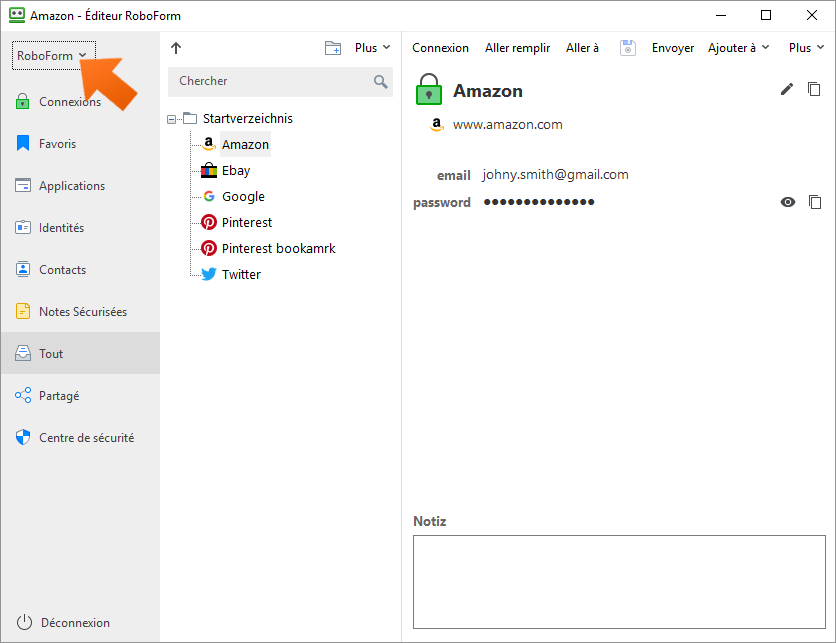Viewport: 836px width, 643px height.
Task: Open www.amazon.com link
Action: tap(508, 125)
